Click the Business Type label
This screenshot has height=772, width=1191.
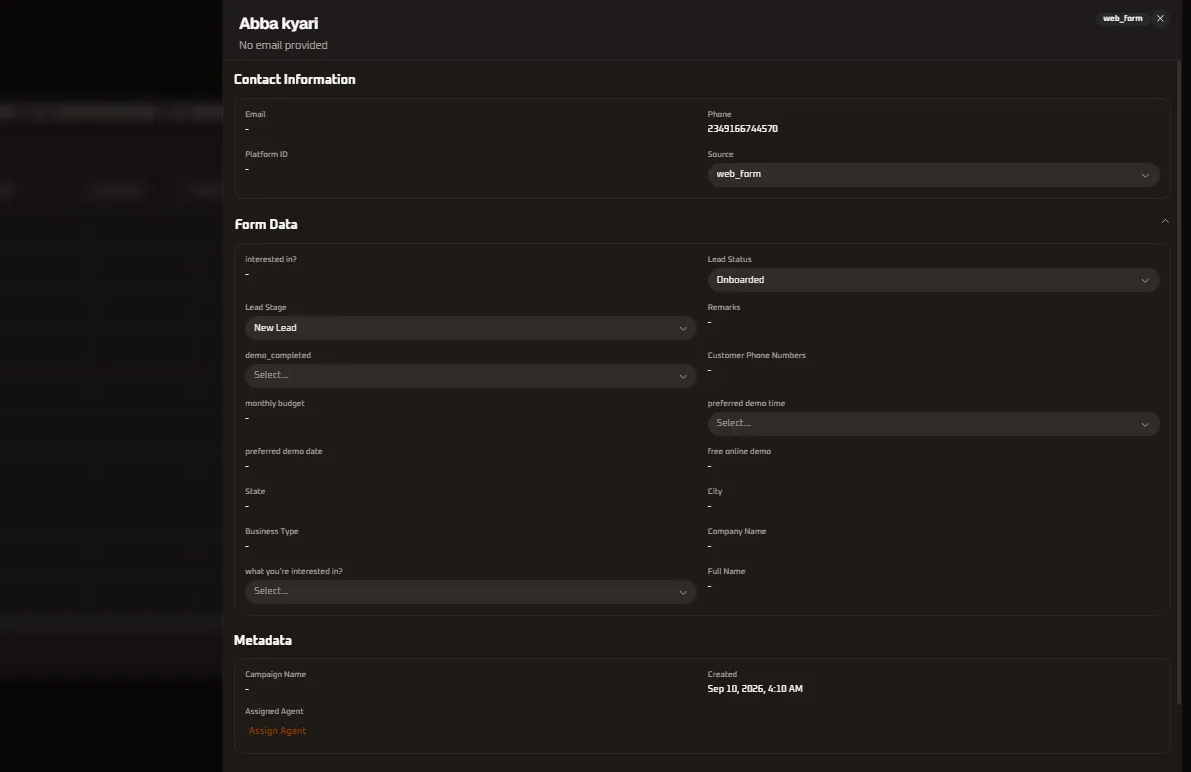point(271,532)
